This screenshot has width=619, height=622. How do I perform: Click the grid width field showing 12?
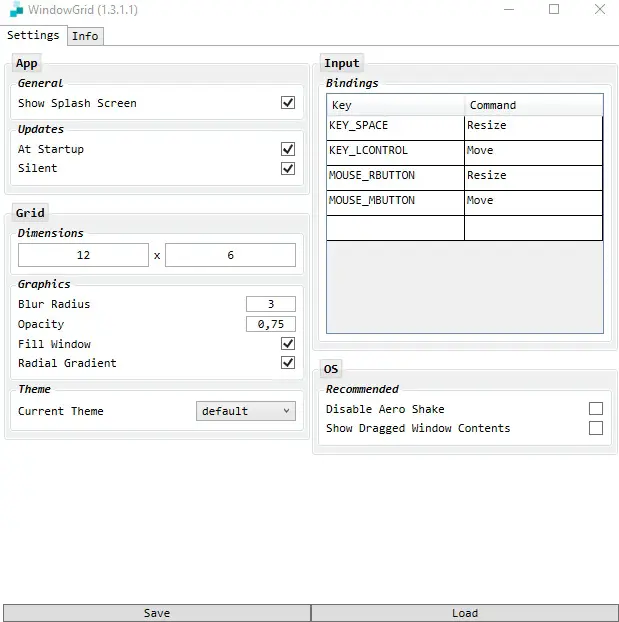[83, 255]
